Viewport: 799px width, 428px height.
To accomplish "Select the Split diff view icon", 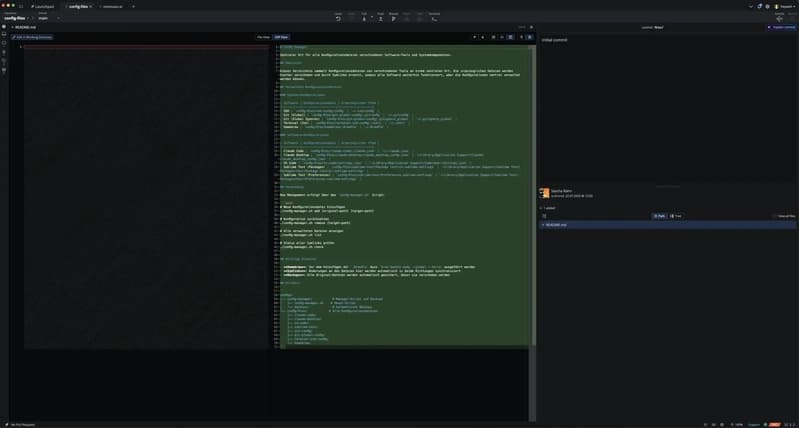I will coord(511,37).
